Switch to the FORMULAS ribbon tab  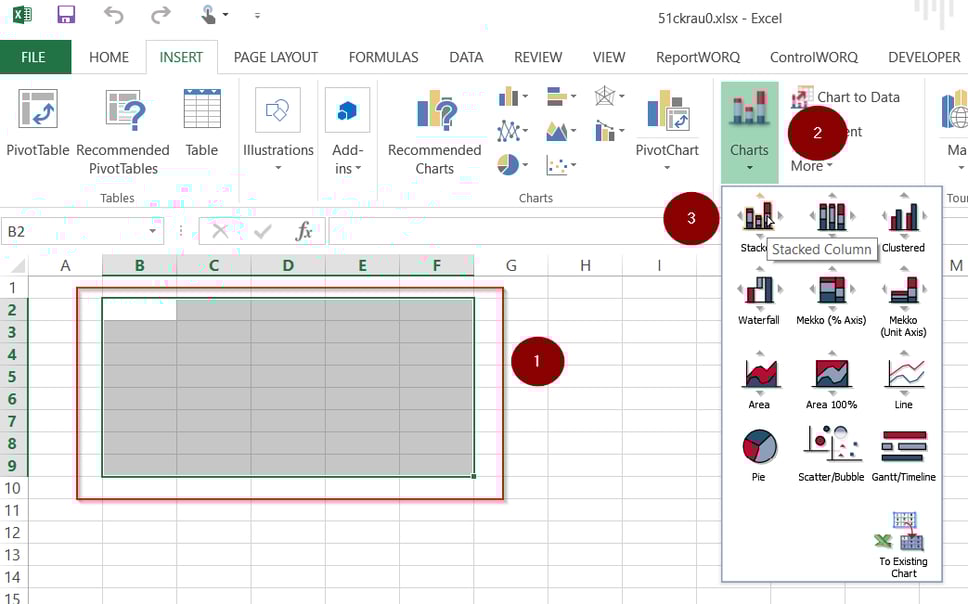383,57
